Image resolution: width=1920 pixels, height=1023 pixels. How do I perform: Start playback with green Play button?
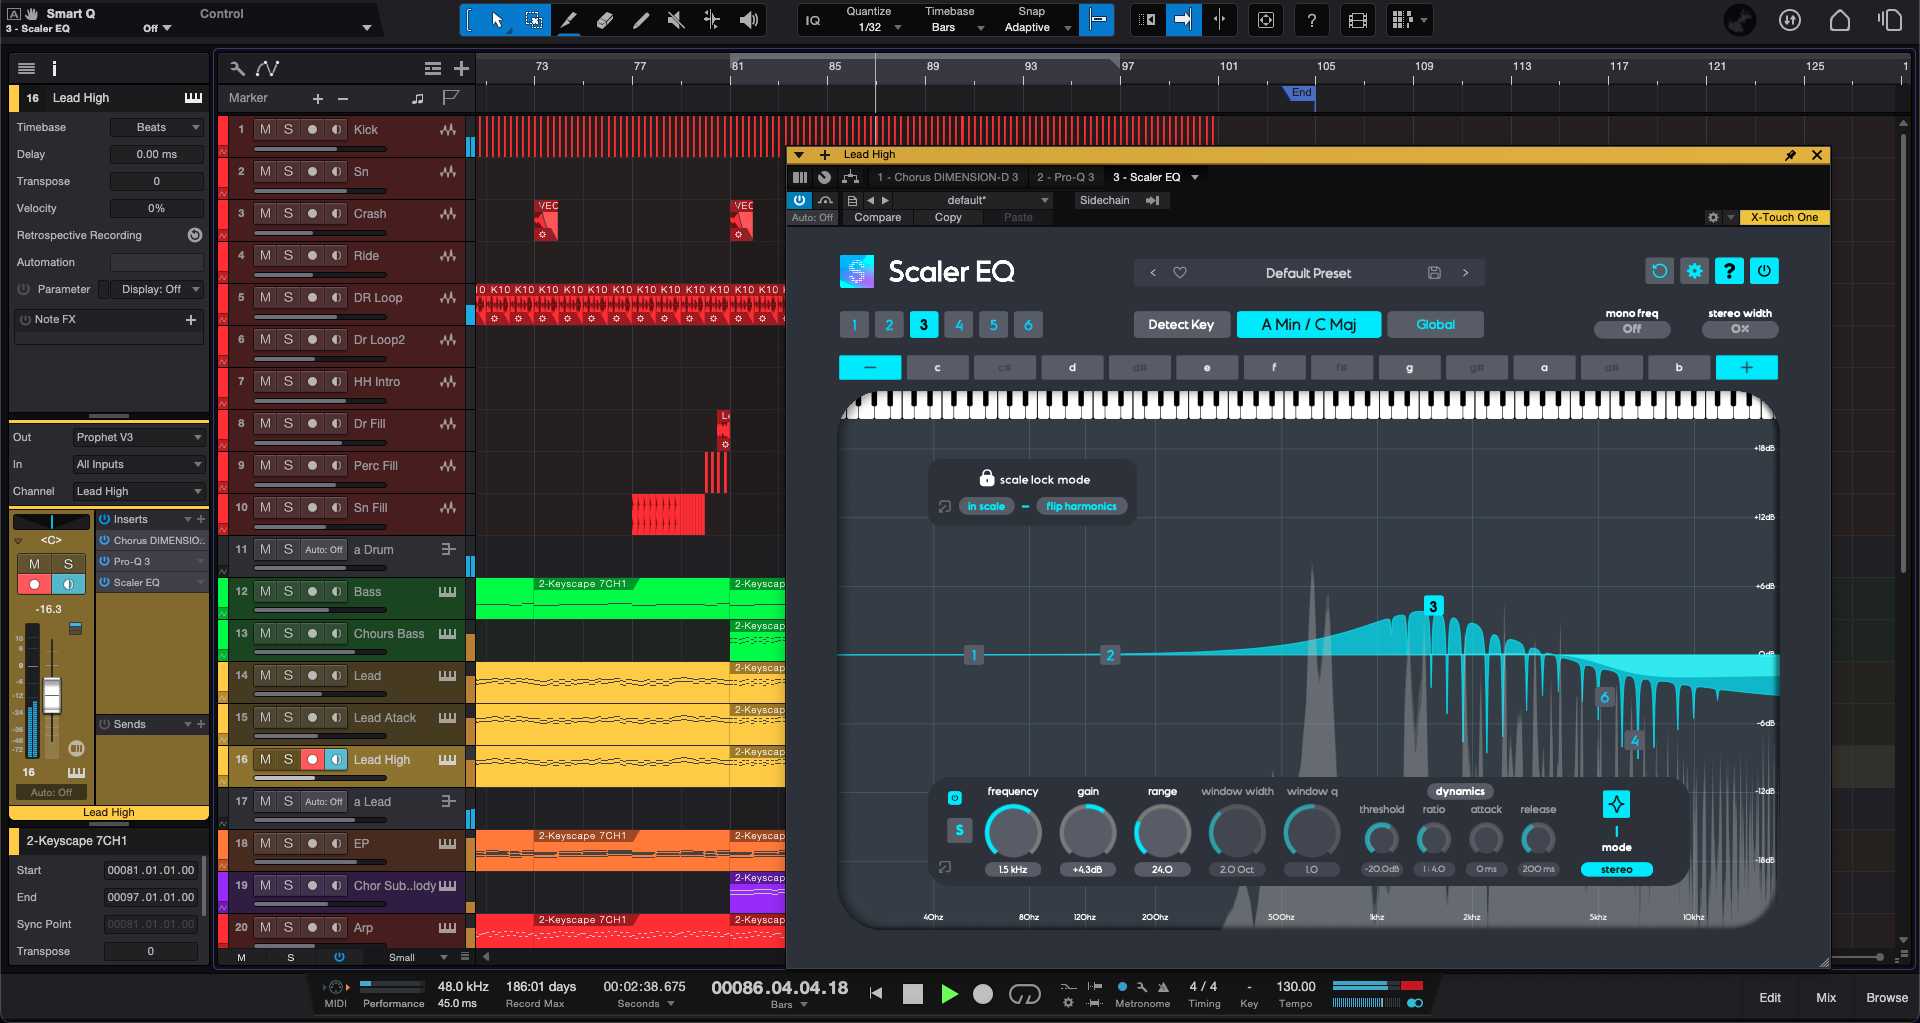point(949,993)
